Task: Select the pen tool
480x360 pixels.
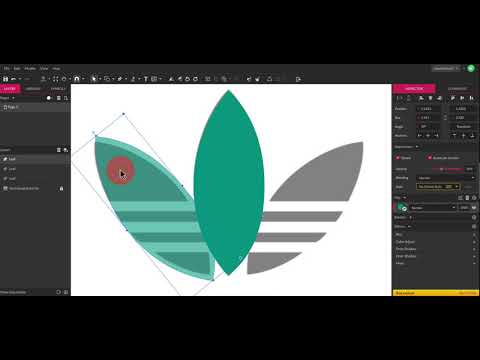Action: (x=120, y=79)
